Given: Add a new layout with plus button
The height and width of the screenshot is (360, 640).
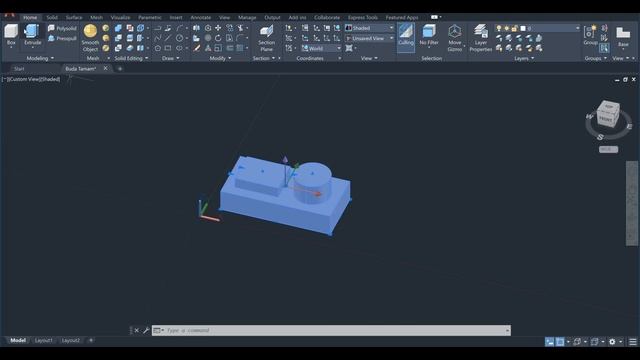Looking at the screenshot, I should [91, 340].
